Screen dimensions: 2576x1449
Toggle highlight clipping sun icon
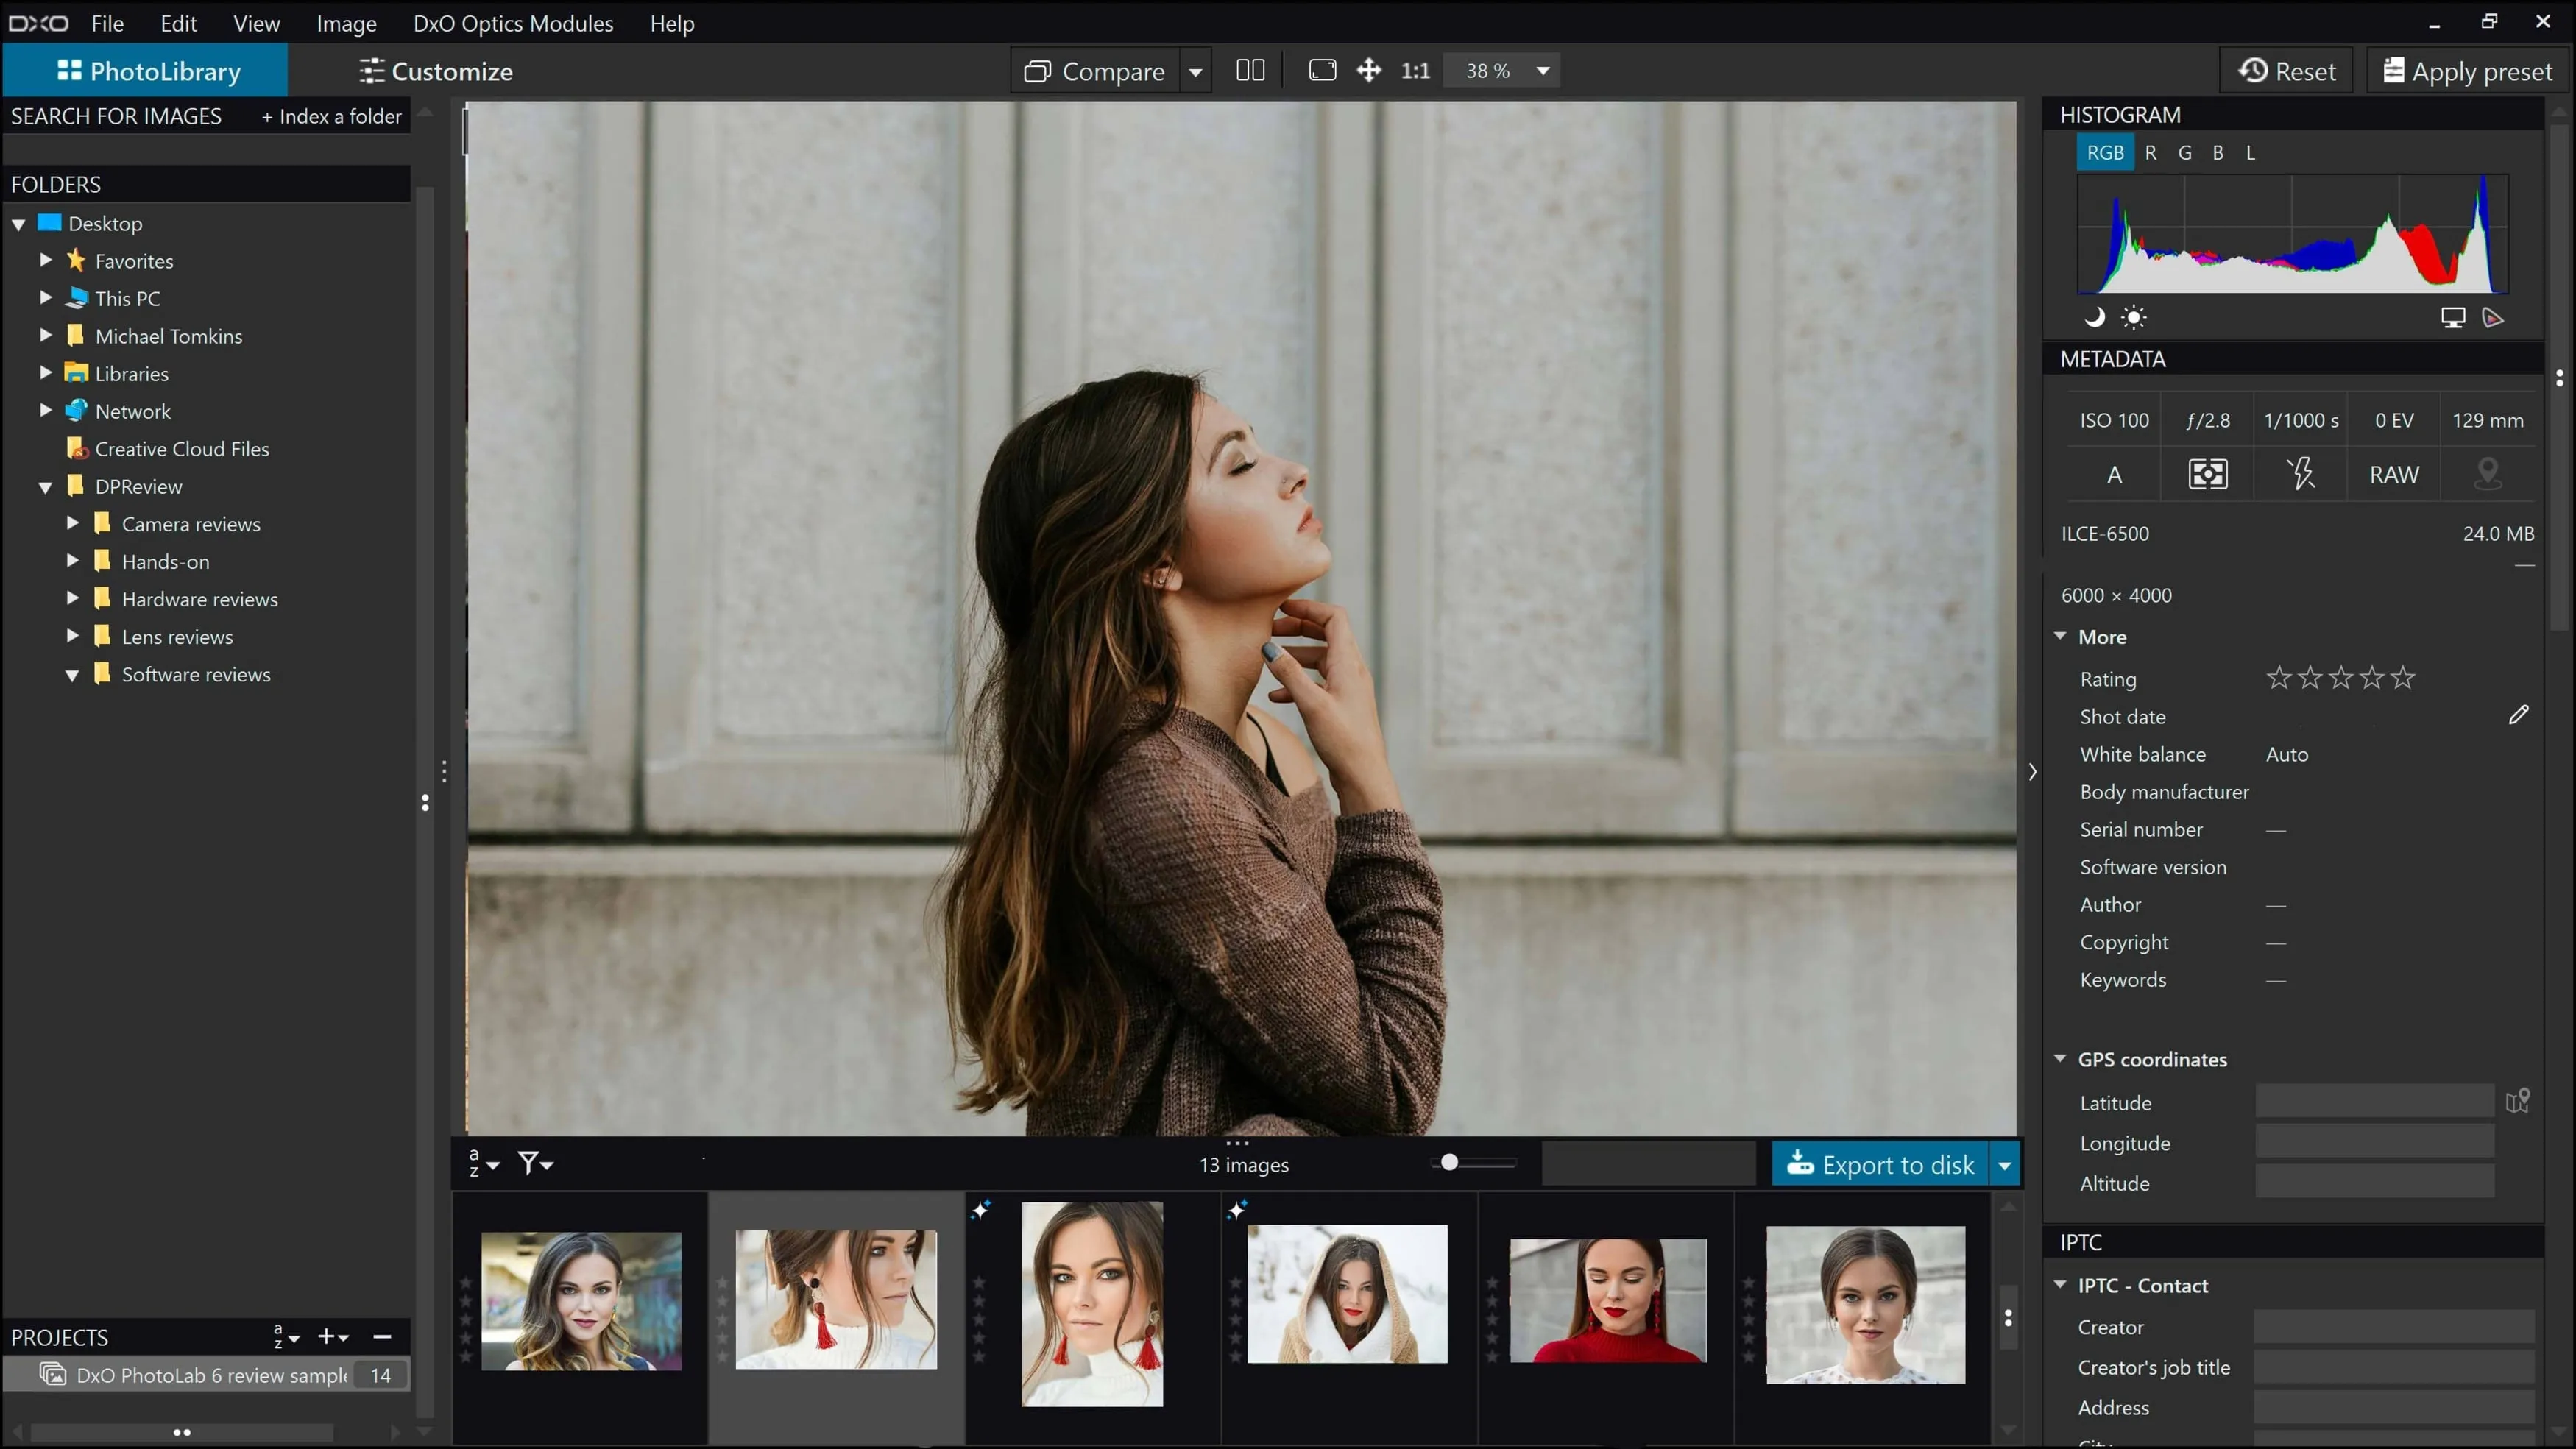pyautogui.click(x=2133, y=318)
